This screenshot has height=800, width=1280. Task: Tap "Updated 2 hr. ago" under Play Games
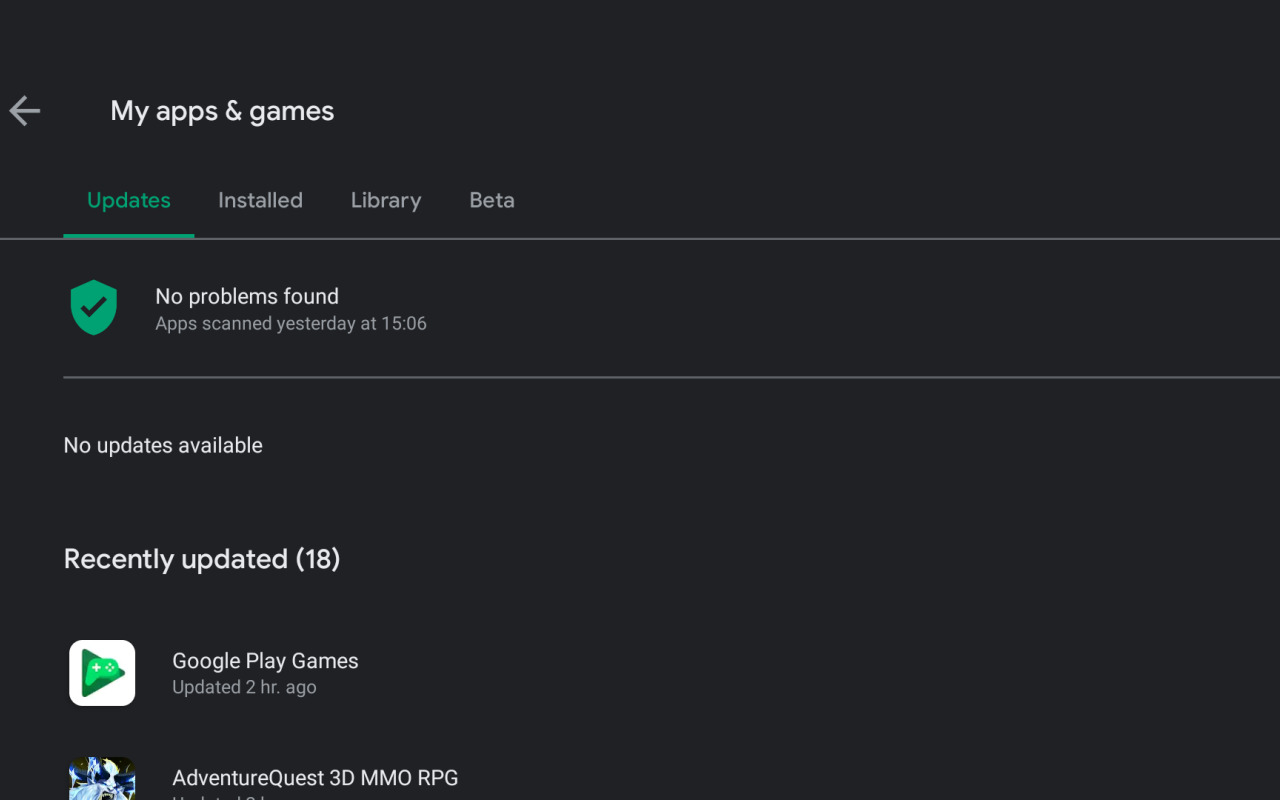244,687
